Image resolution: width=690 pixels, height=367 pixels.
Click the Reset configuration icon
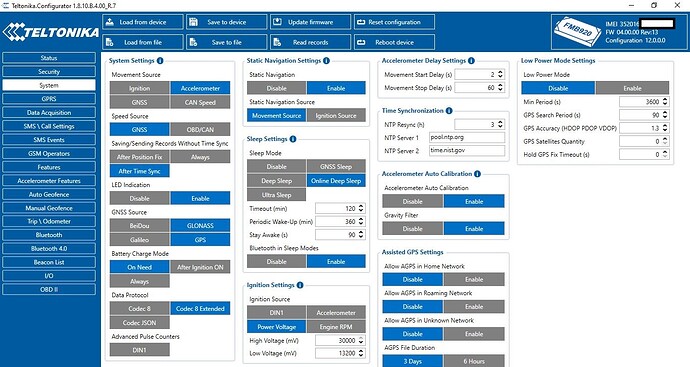pyautogui.click(x=361, y=22)
